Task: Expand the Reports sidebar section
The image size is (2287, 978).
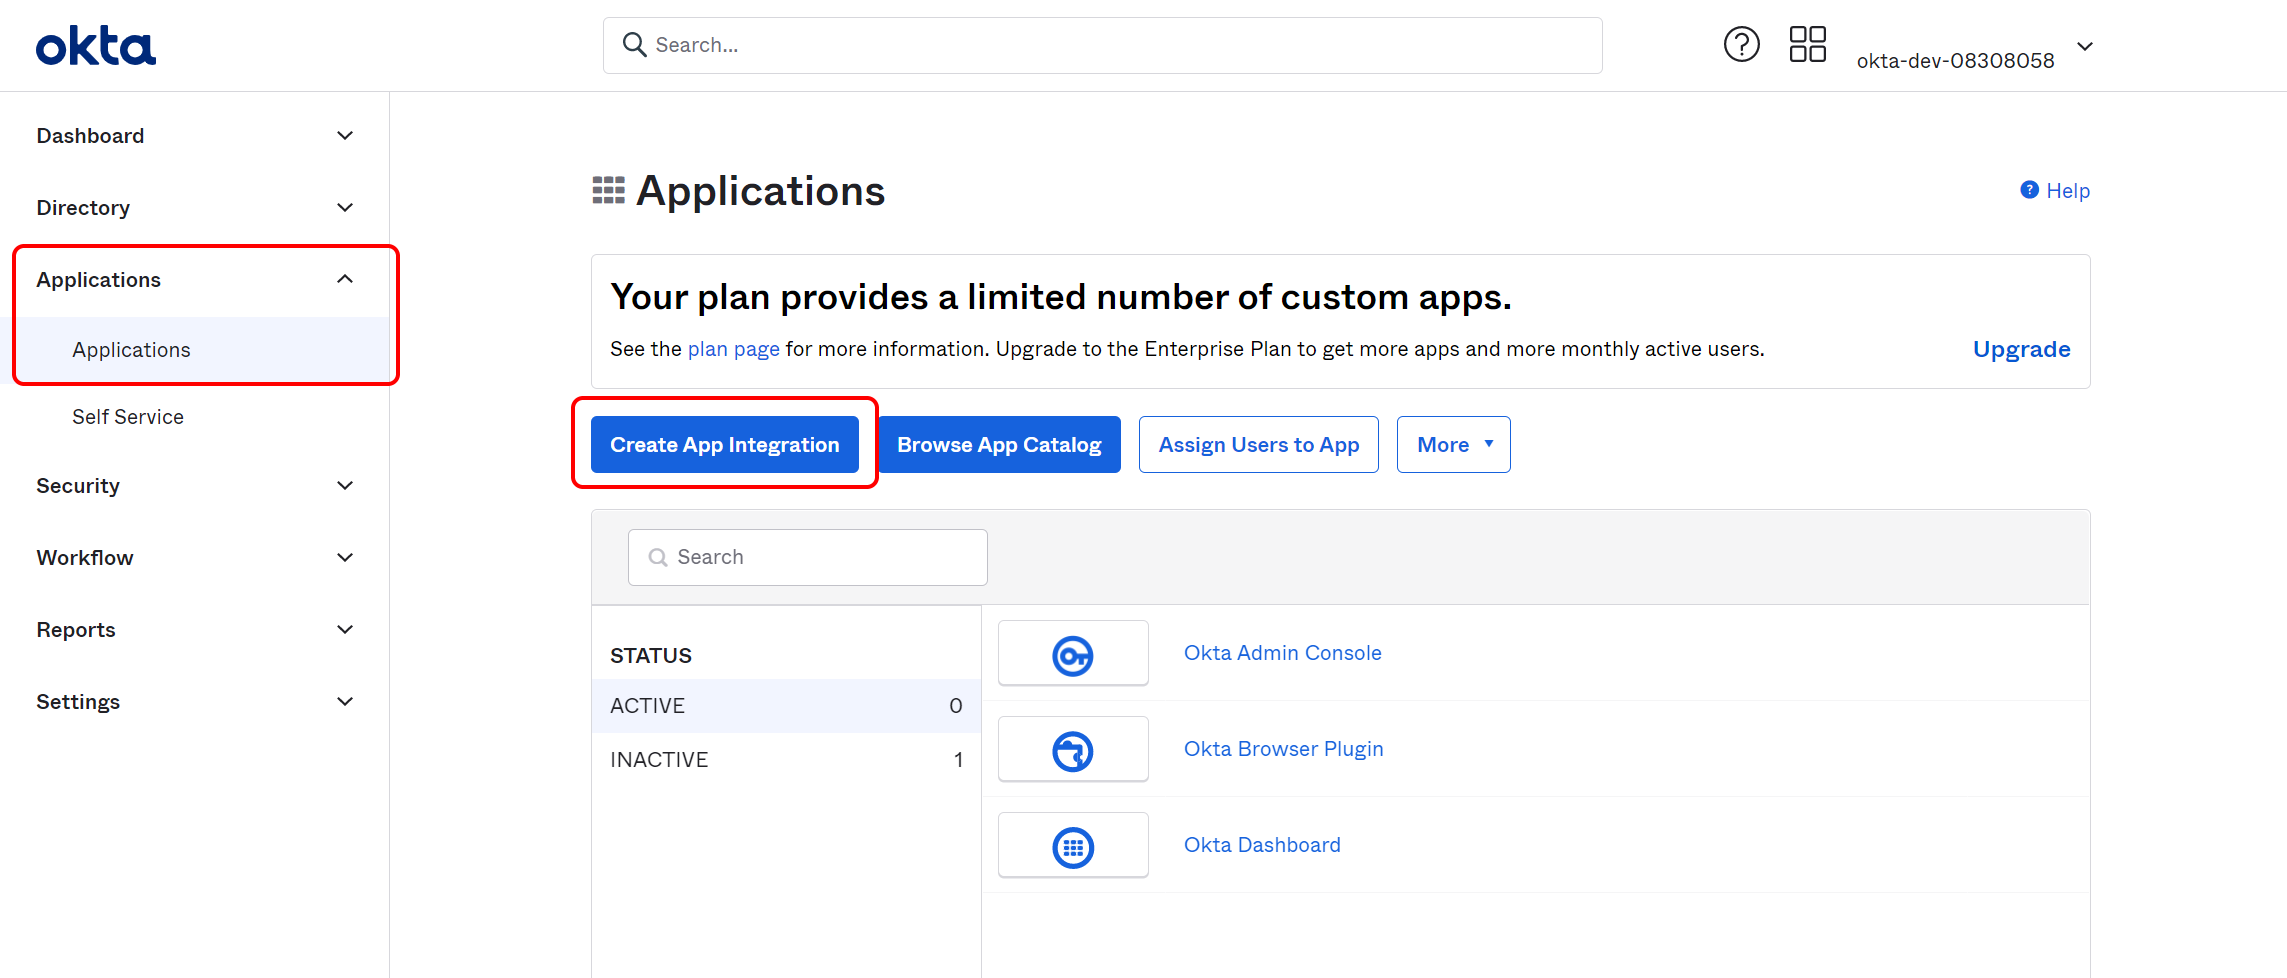Action: [194, 630]
